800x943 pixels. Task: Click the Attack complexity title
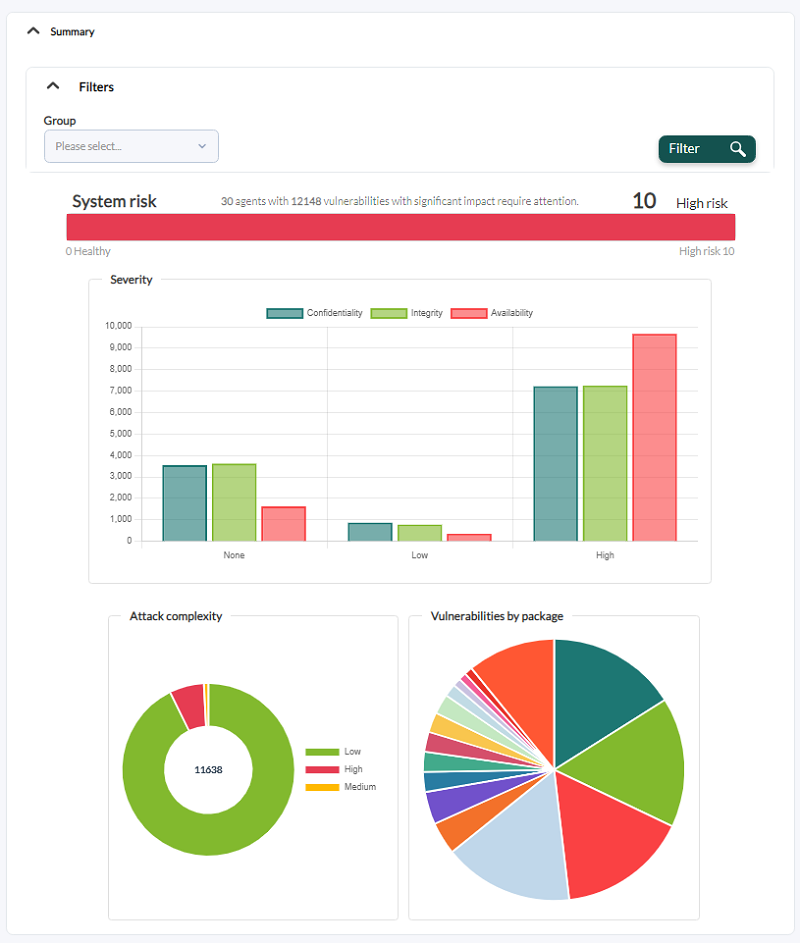tap(176, 616)
